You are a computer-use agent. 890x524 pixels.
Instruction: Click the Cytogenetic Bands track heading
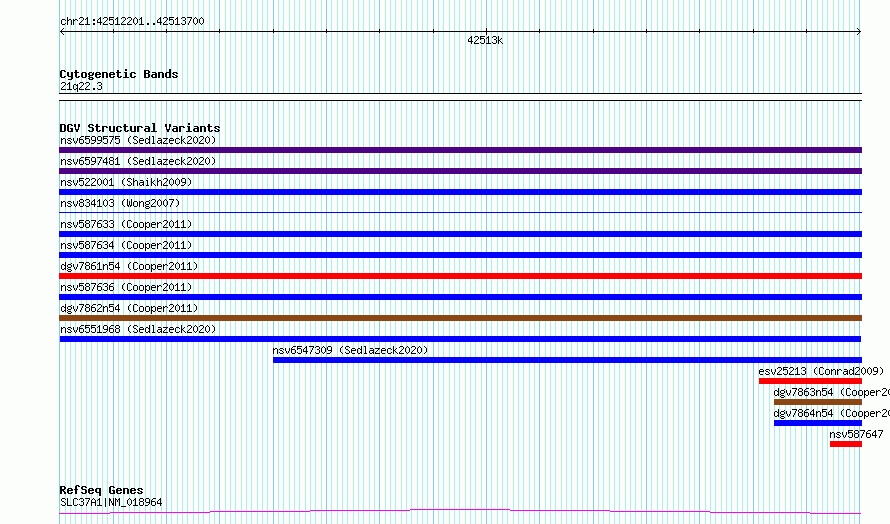[x=119, y=74]
